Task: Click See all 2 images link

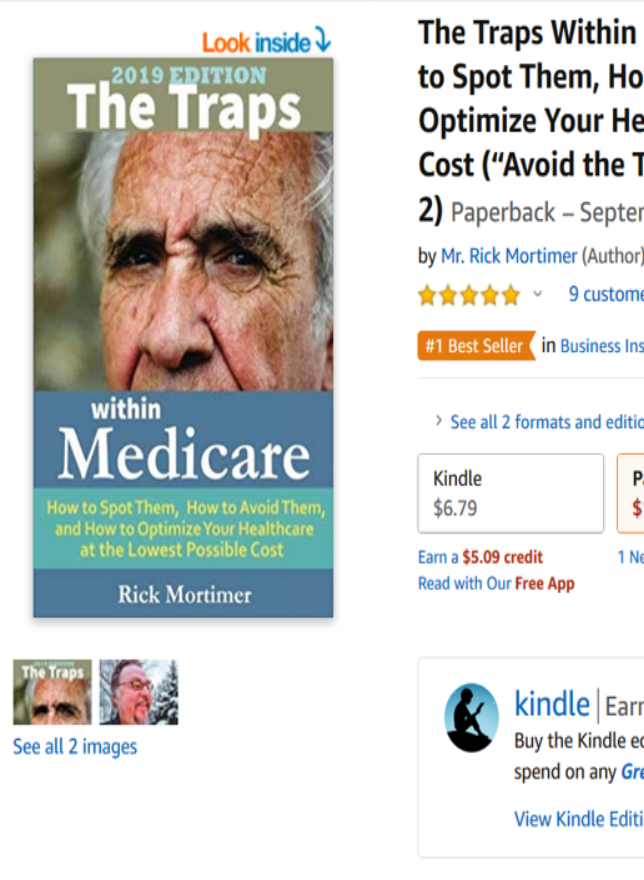Action: pos(75,746)
